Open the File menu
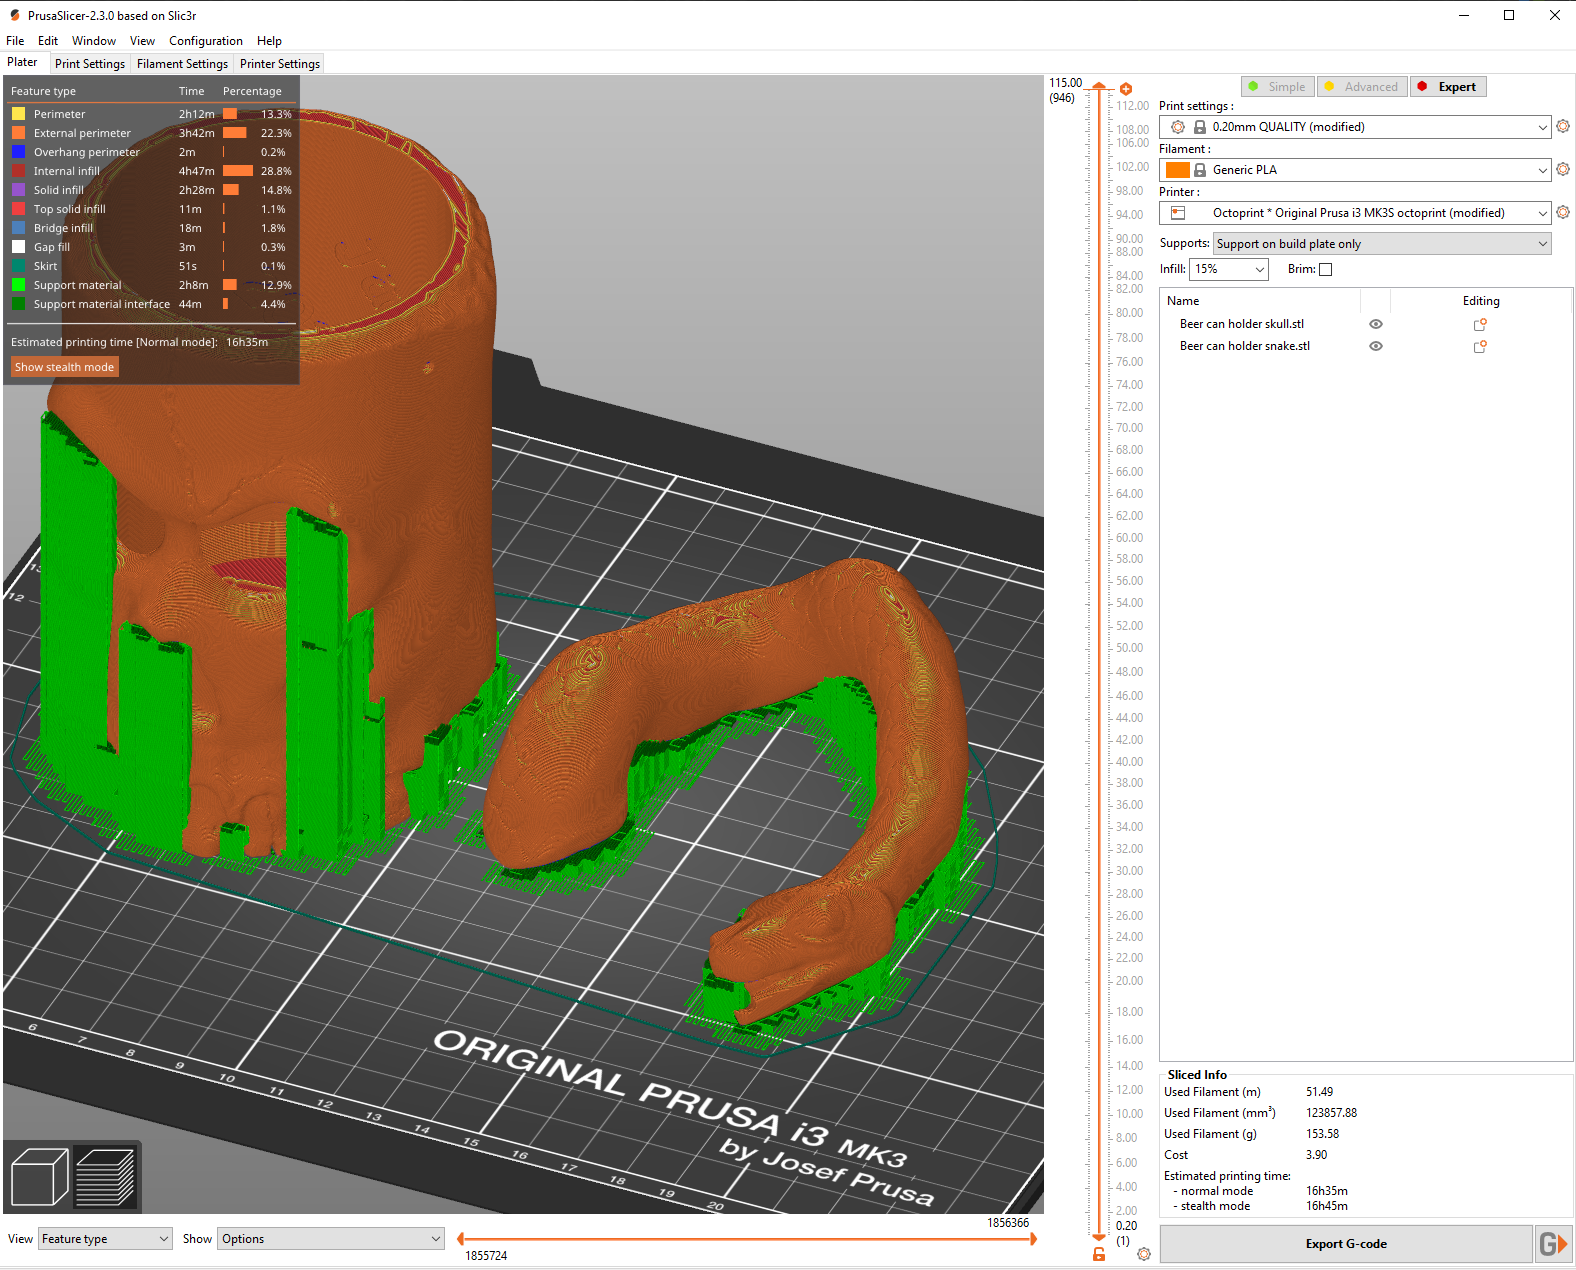Viewport: 1576px width, 1270px height. click(x=15, y=41)
